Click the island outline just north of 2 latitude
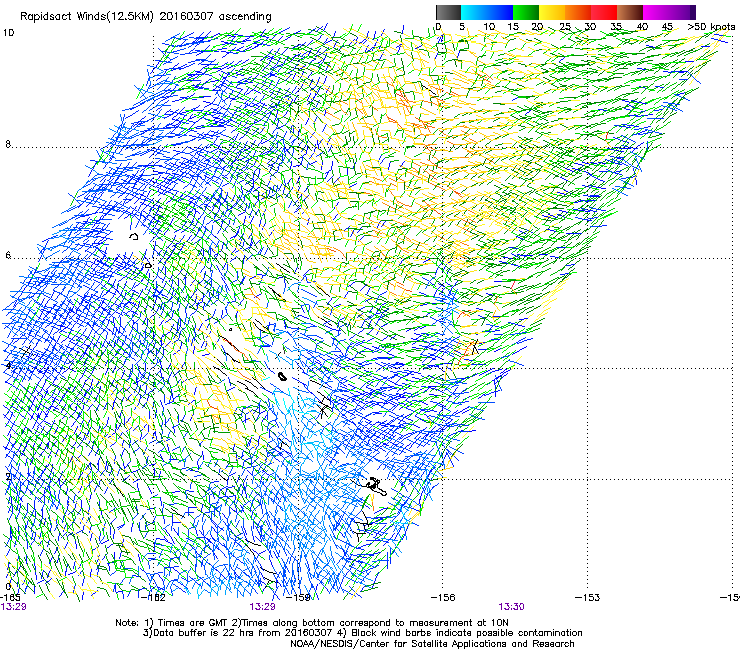This screenshot has width=740, height=650. coord(376,486)
